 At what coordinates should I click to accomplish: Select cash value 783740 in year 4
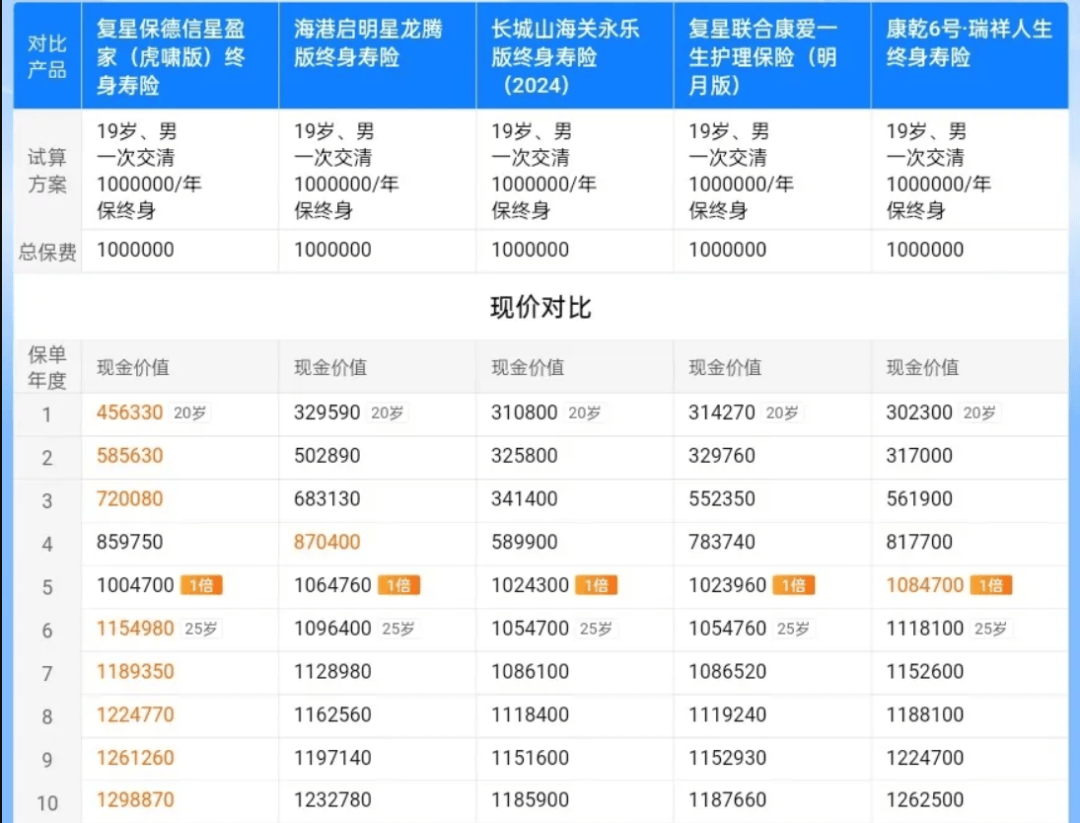[722, 542]
